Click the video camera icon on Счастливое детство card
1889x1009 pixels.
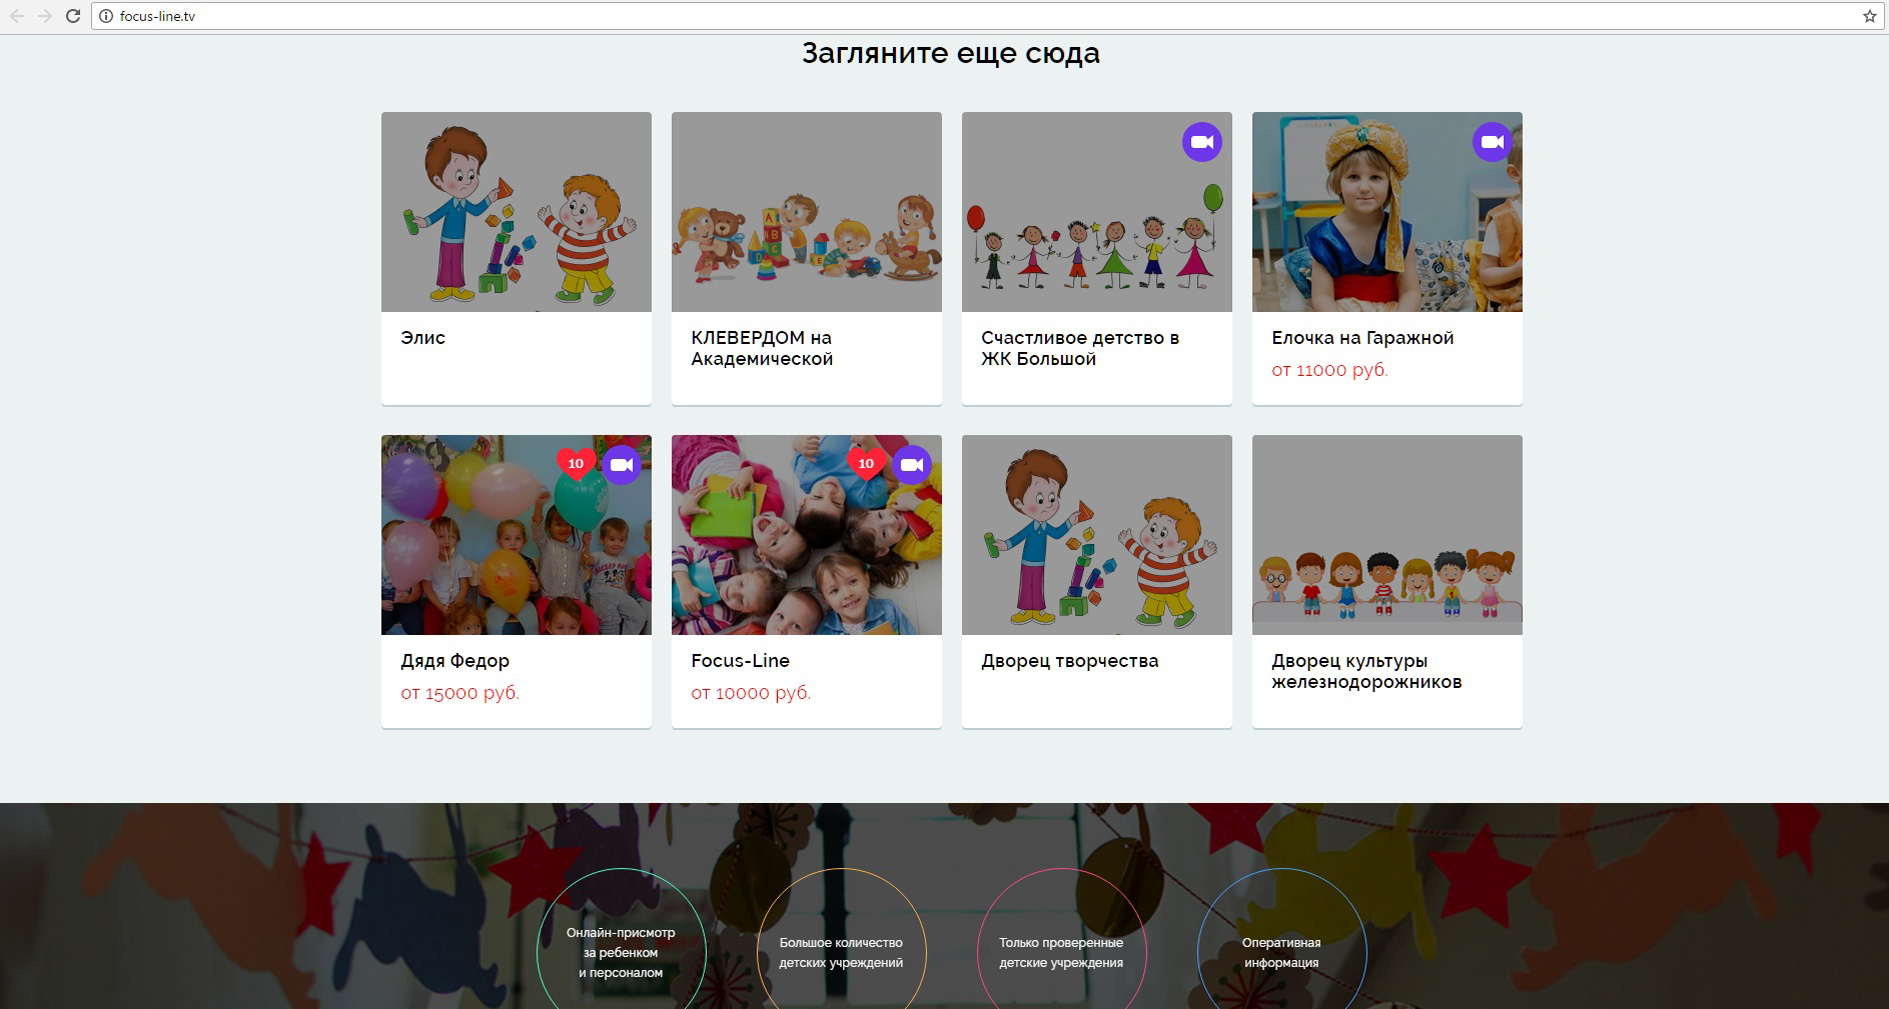[1202, 142]
